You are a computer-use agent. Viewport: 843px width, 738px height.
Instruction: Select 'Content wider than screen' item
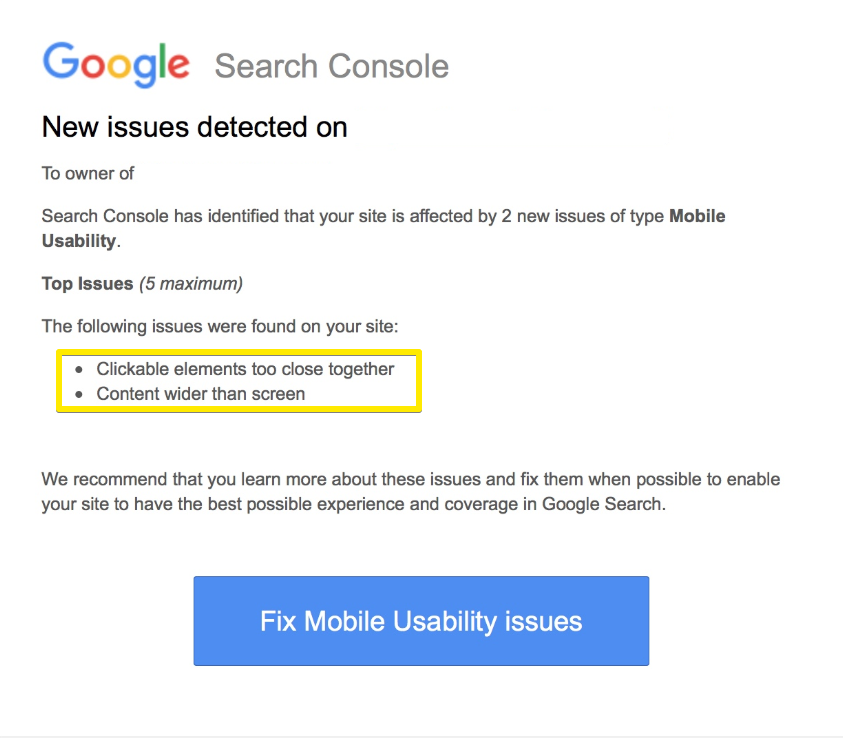[201, 394]
